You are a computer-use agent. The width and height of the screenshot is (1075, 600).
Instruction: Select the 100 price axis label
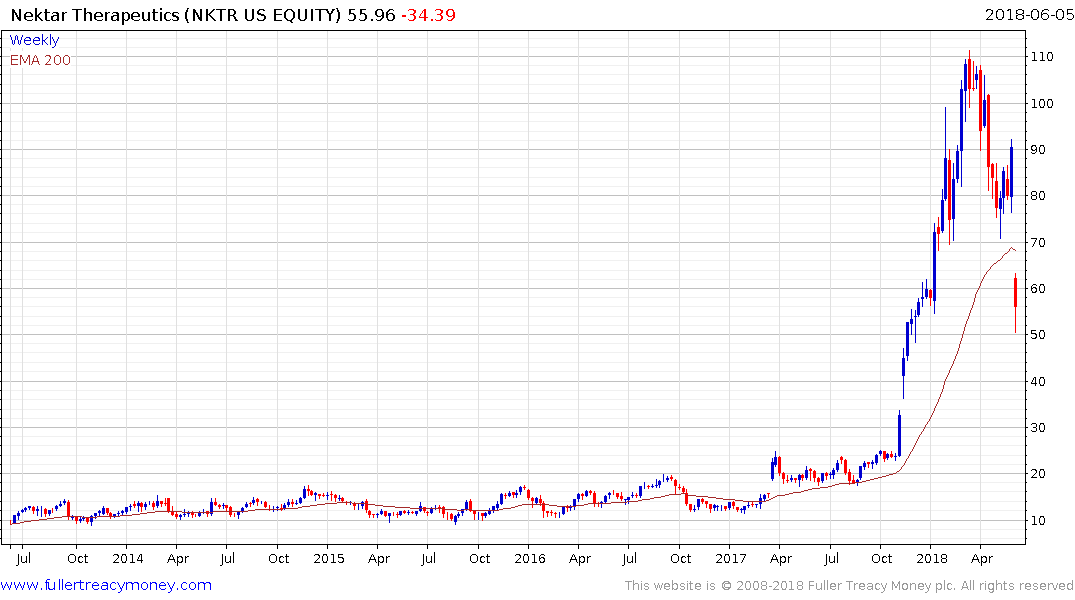click(x=1042, y=104)
